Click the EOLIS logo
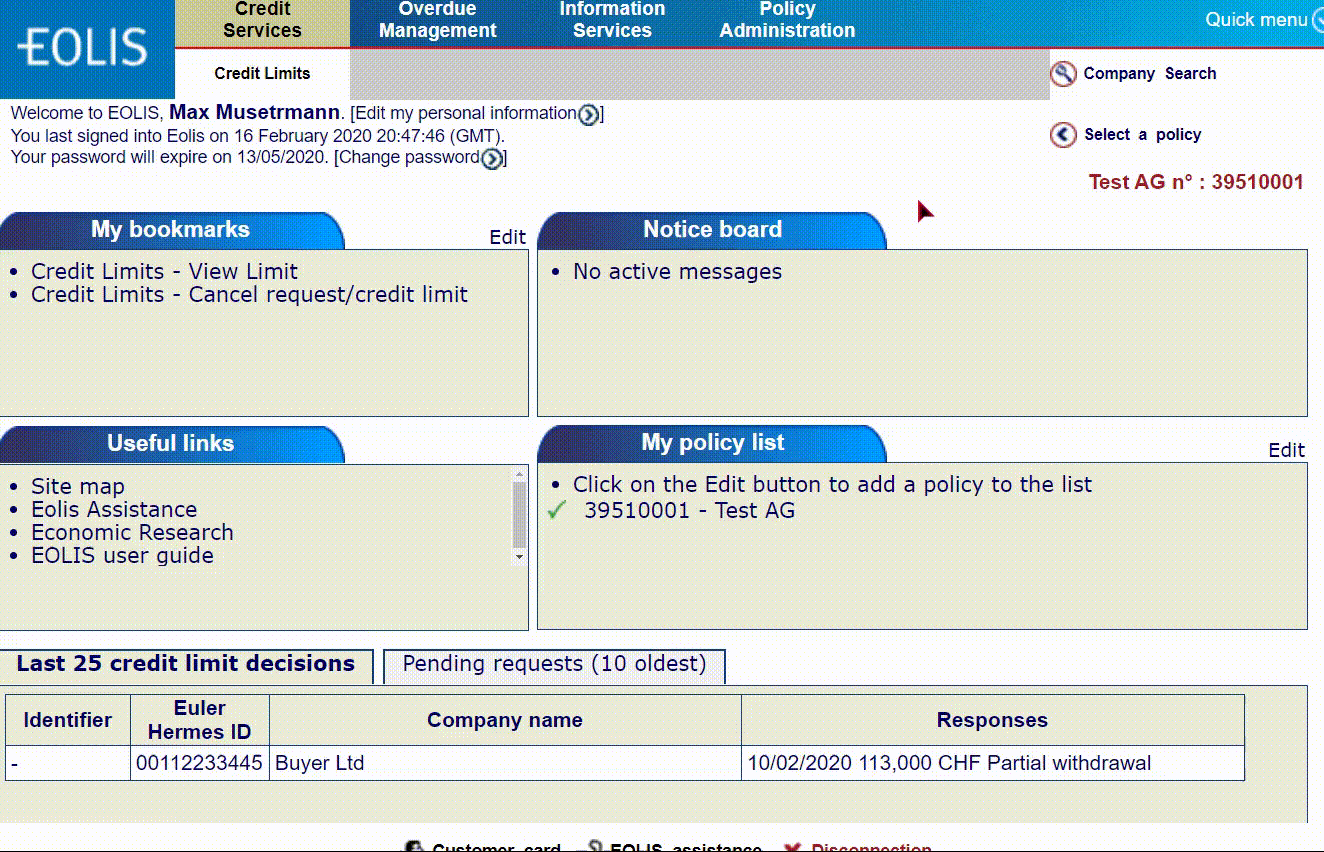This screenshot has height=852, width=1324. tap(84, 48)
